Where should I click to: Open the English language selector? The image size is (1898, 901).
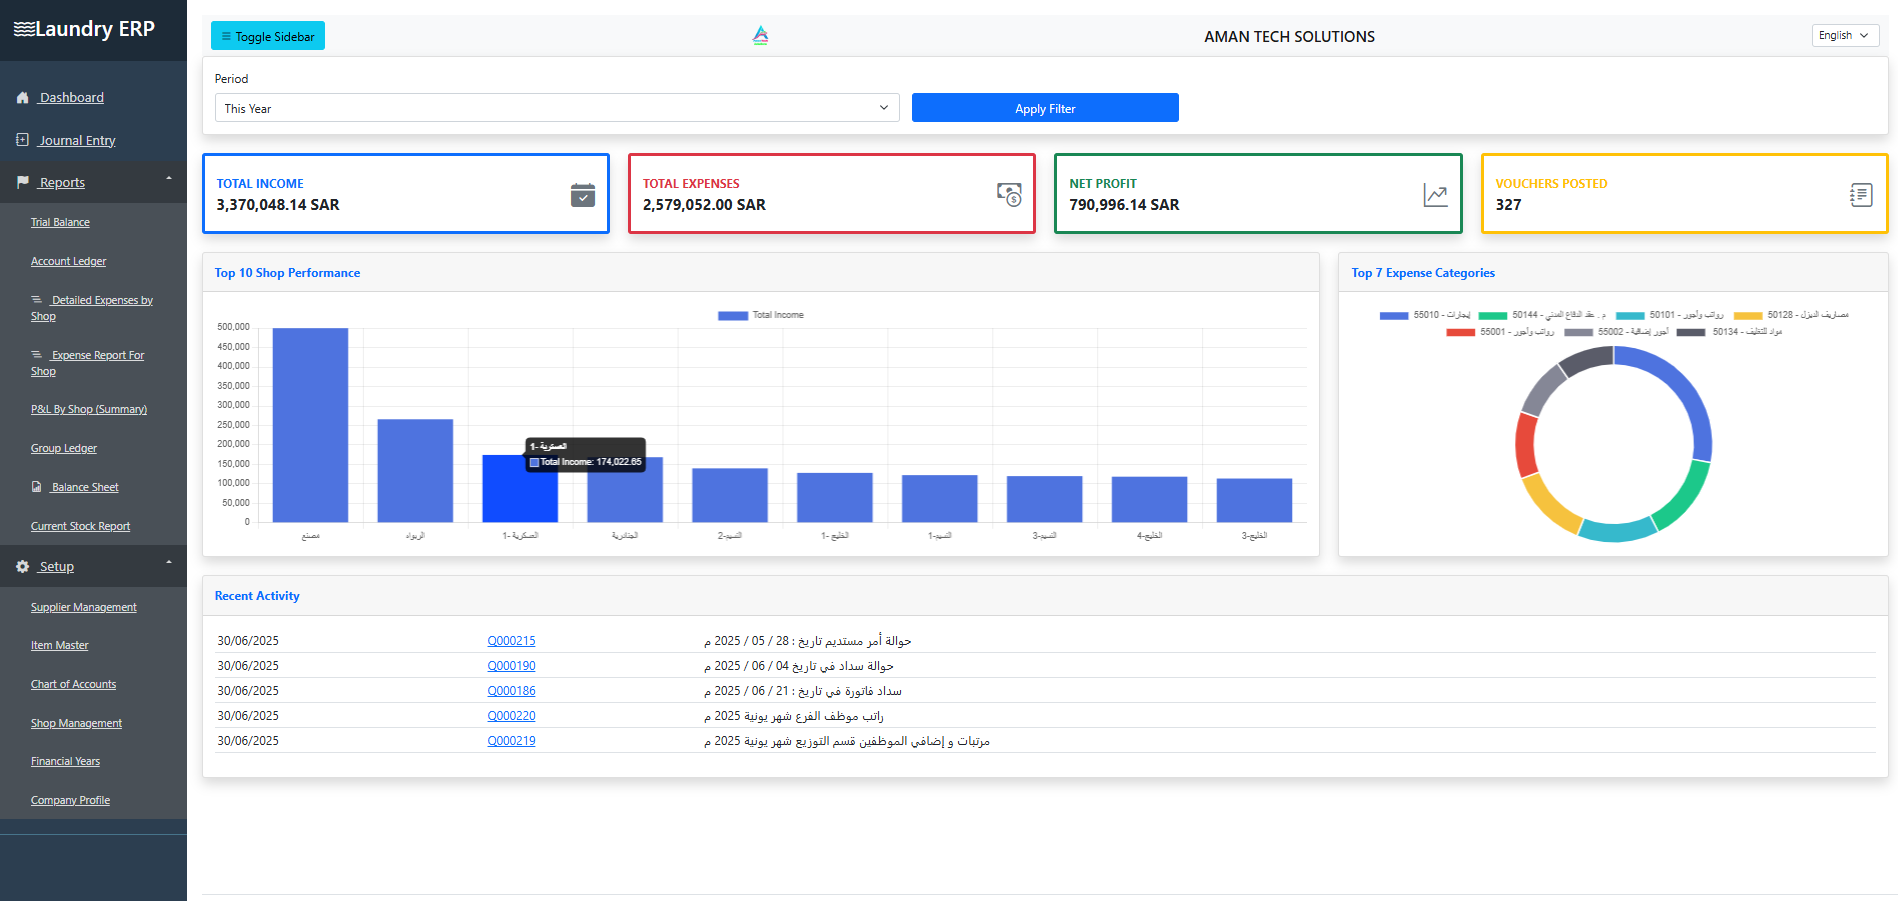[1843, 35]
